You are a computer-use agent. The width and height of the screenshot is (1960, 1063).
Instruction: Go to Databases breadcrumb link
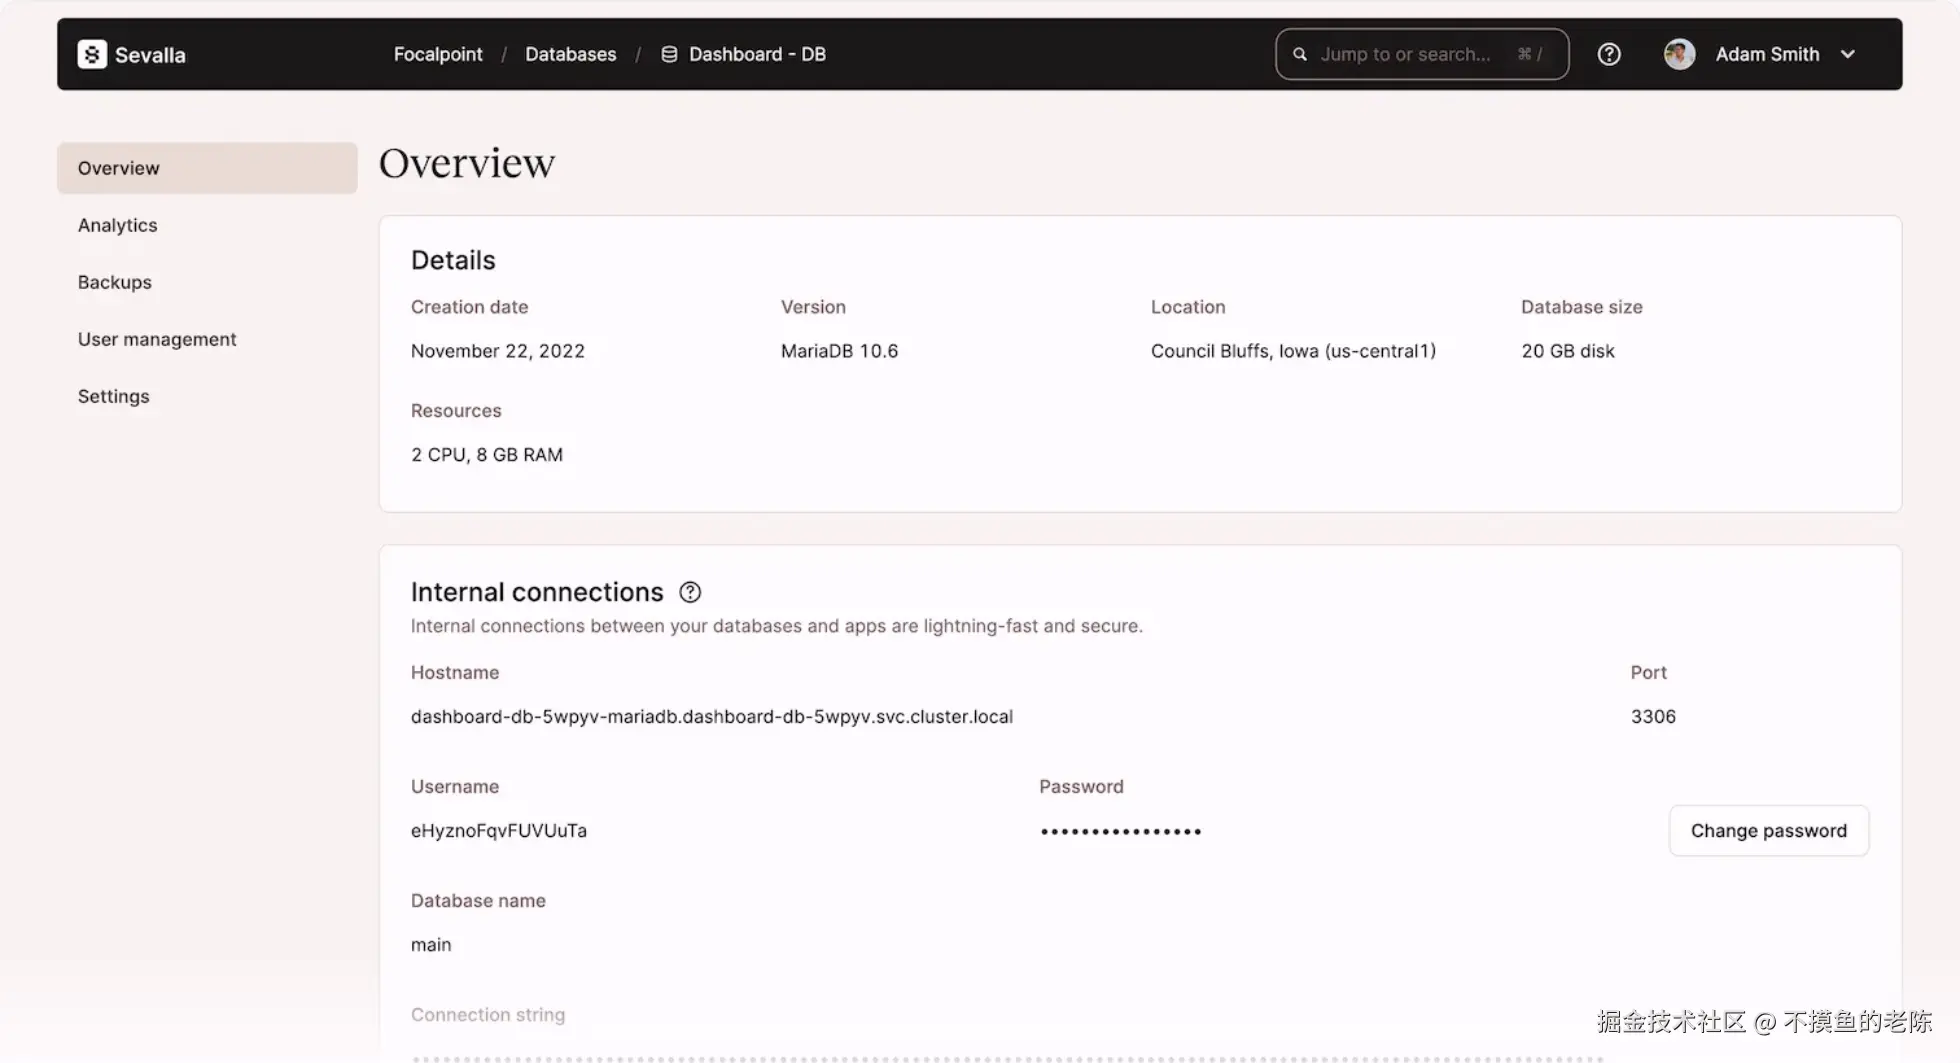pyautogui.click(x=571, y=54)
